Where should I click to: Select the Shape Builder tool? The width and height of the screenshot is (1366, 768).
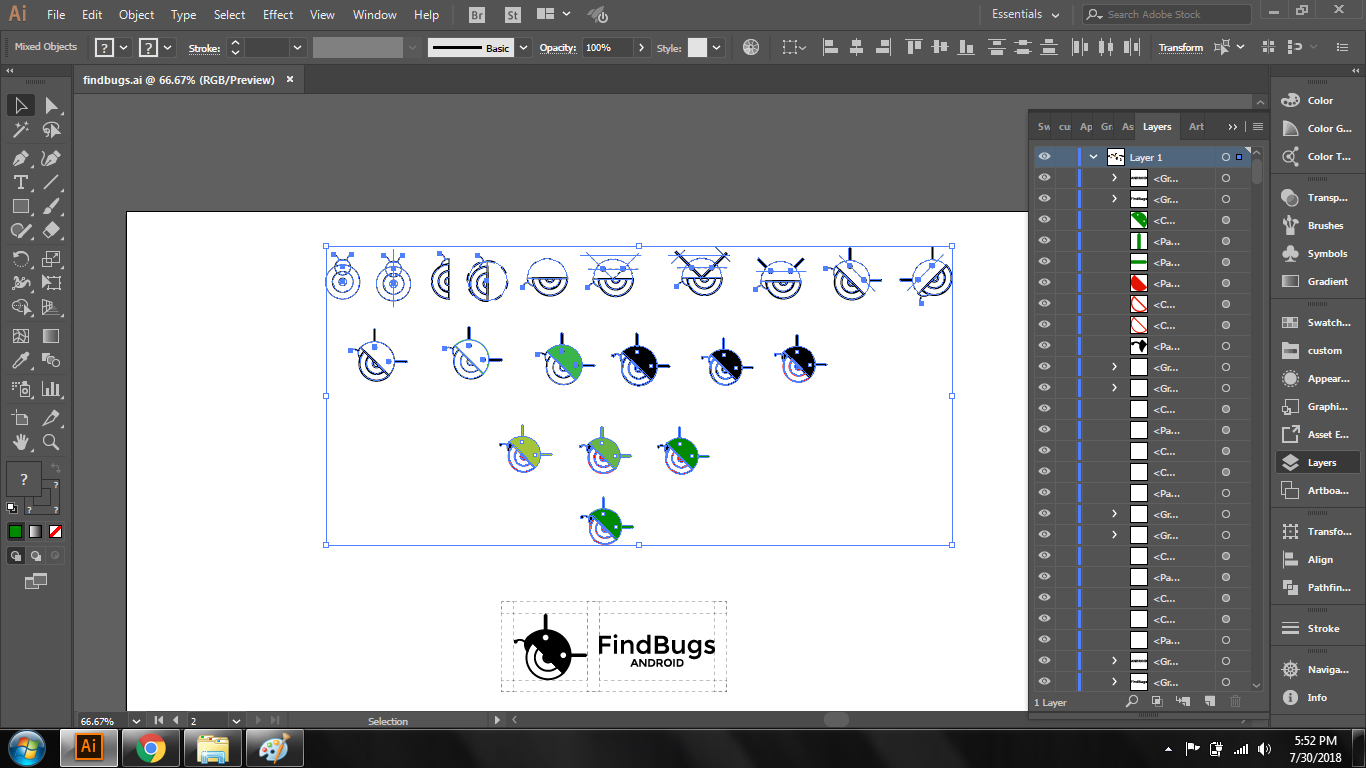pyautogui.click(x=20, y=307)
